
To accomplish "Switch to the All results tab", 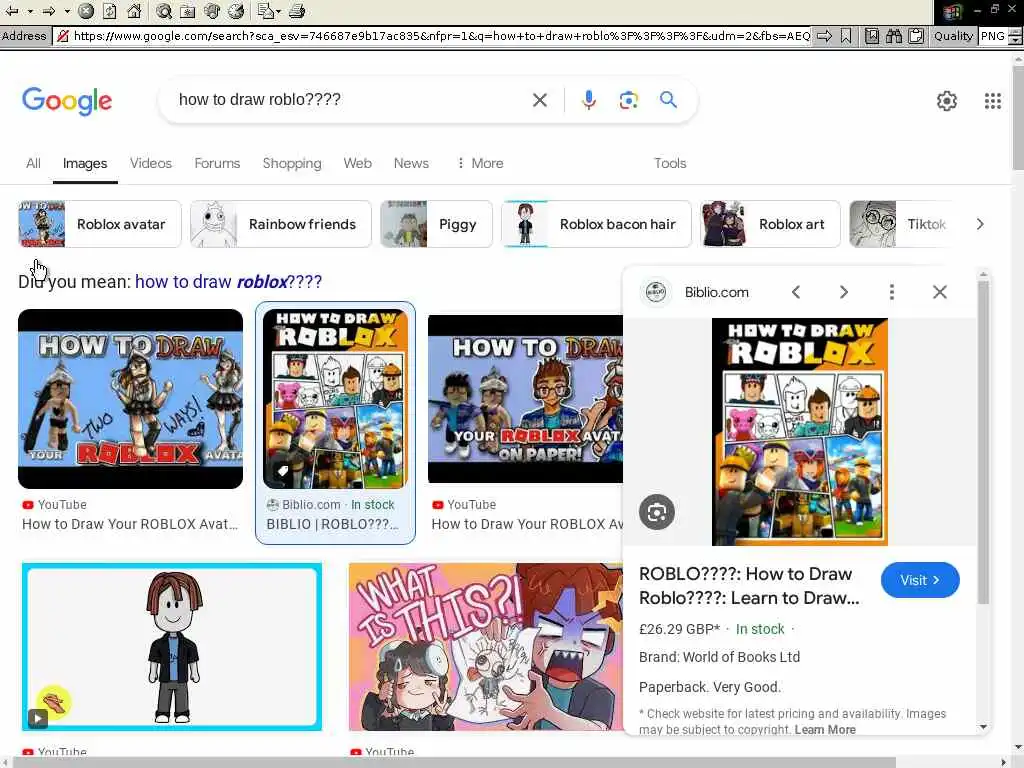I will click(x=33, y=163).
